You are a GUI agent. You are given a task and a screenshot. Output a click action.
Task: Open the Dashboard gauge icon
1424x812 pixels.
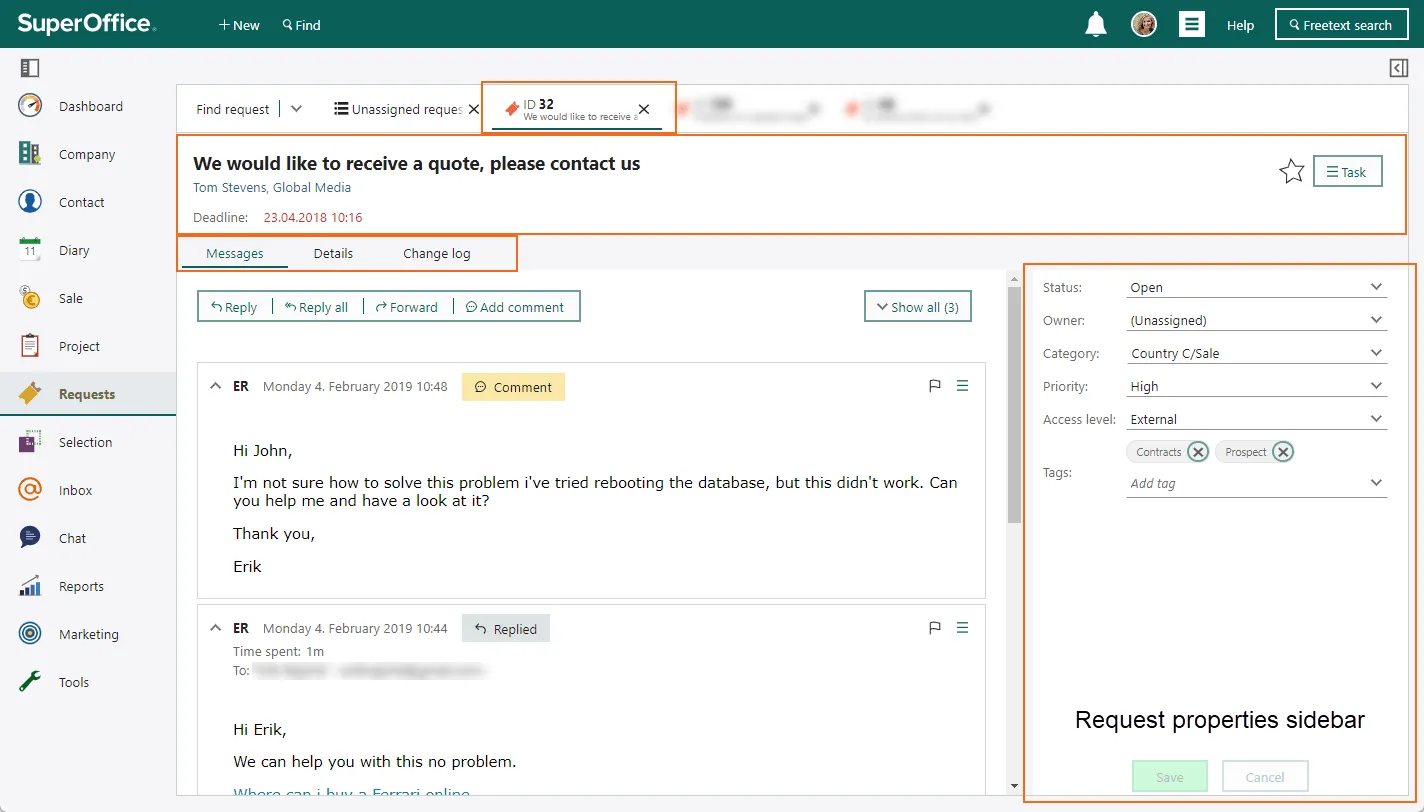[x=30, y=106]
